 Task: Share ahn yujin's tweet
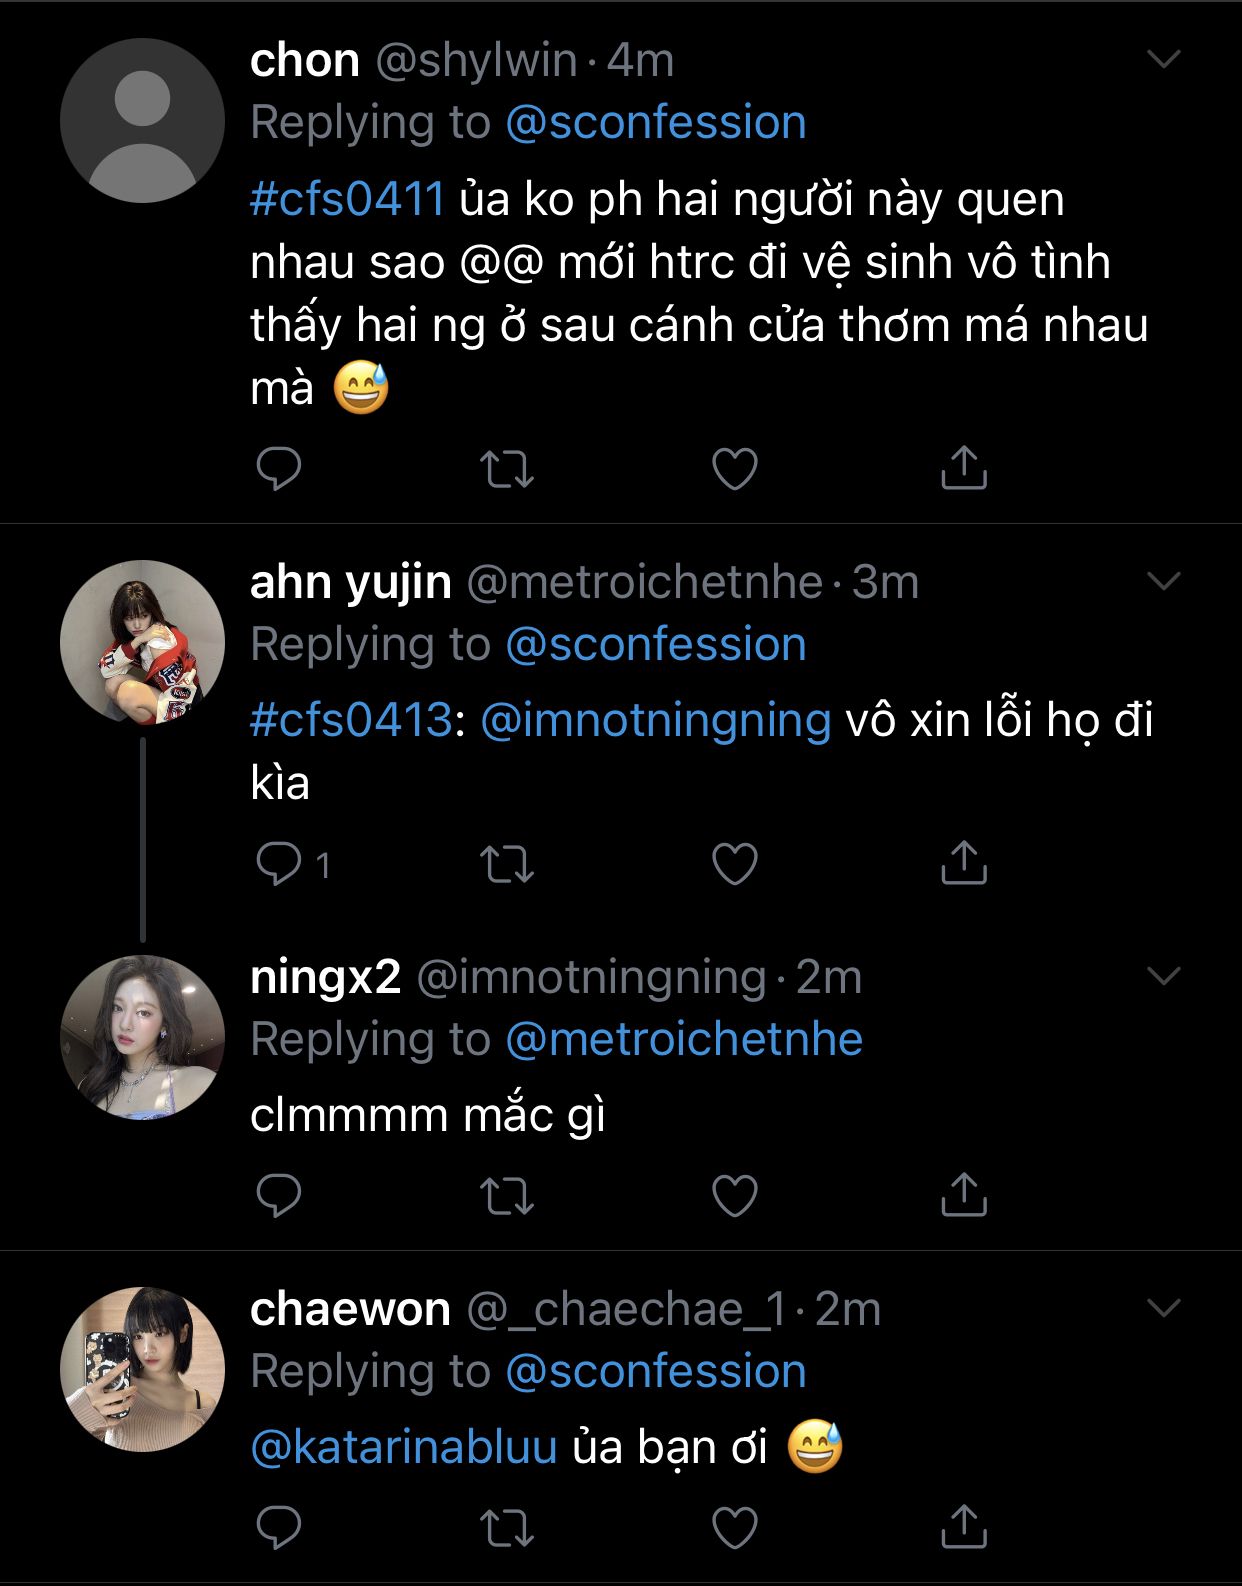963,864
